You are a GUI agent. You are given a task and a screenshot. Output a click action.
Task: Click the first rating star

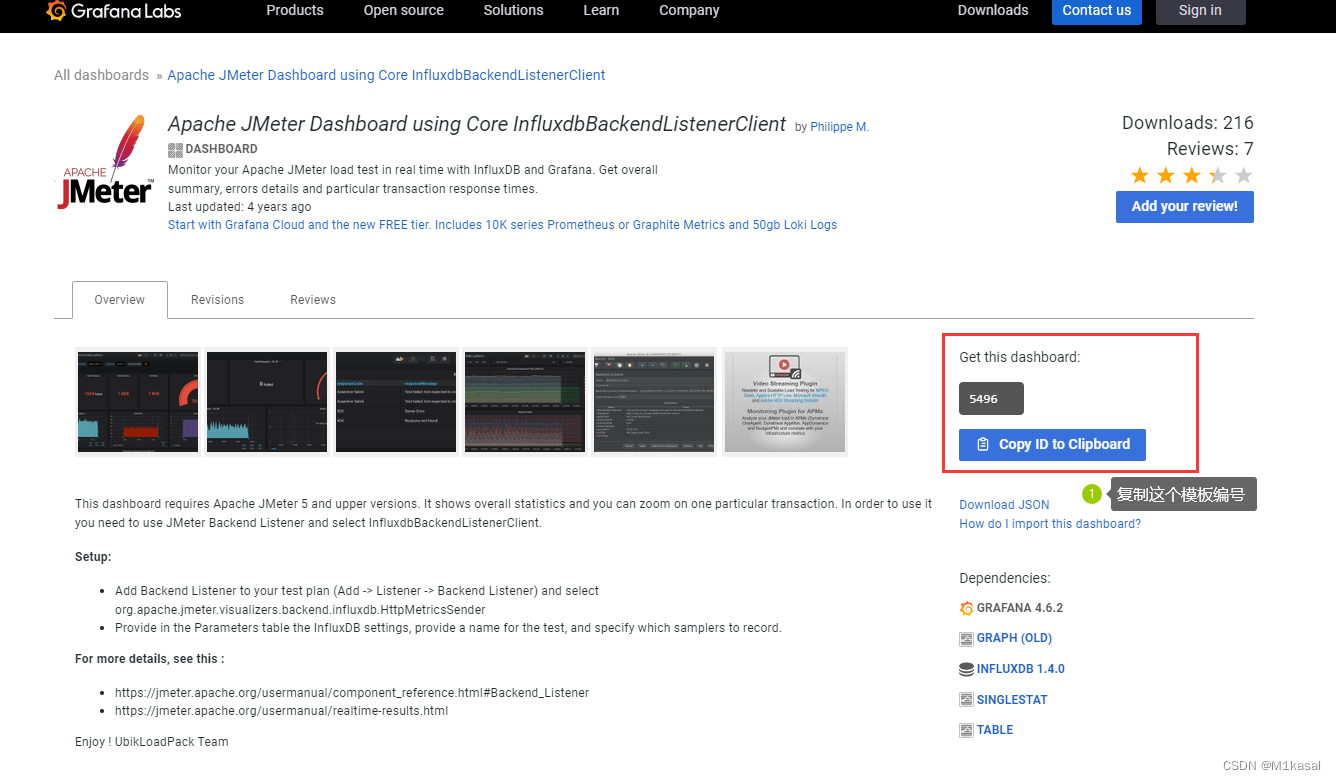(x=1140, y=176)
